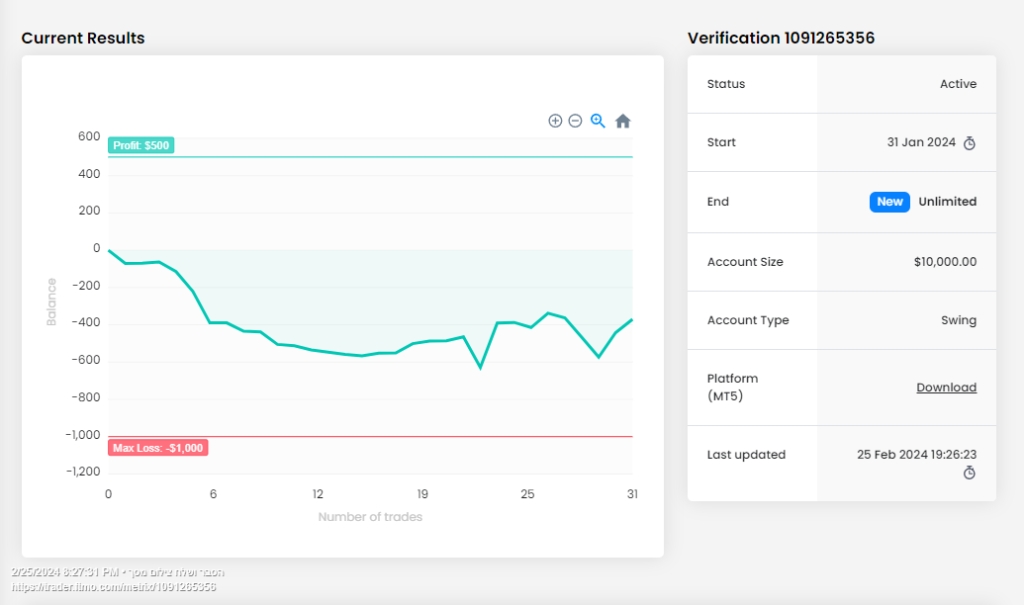Click the blue New badge

889,202
